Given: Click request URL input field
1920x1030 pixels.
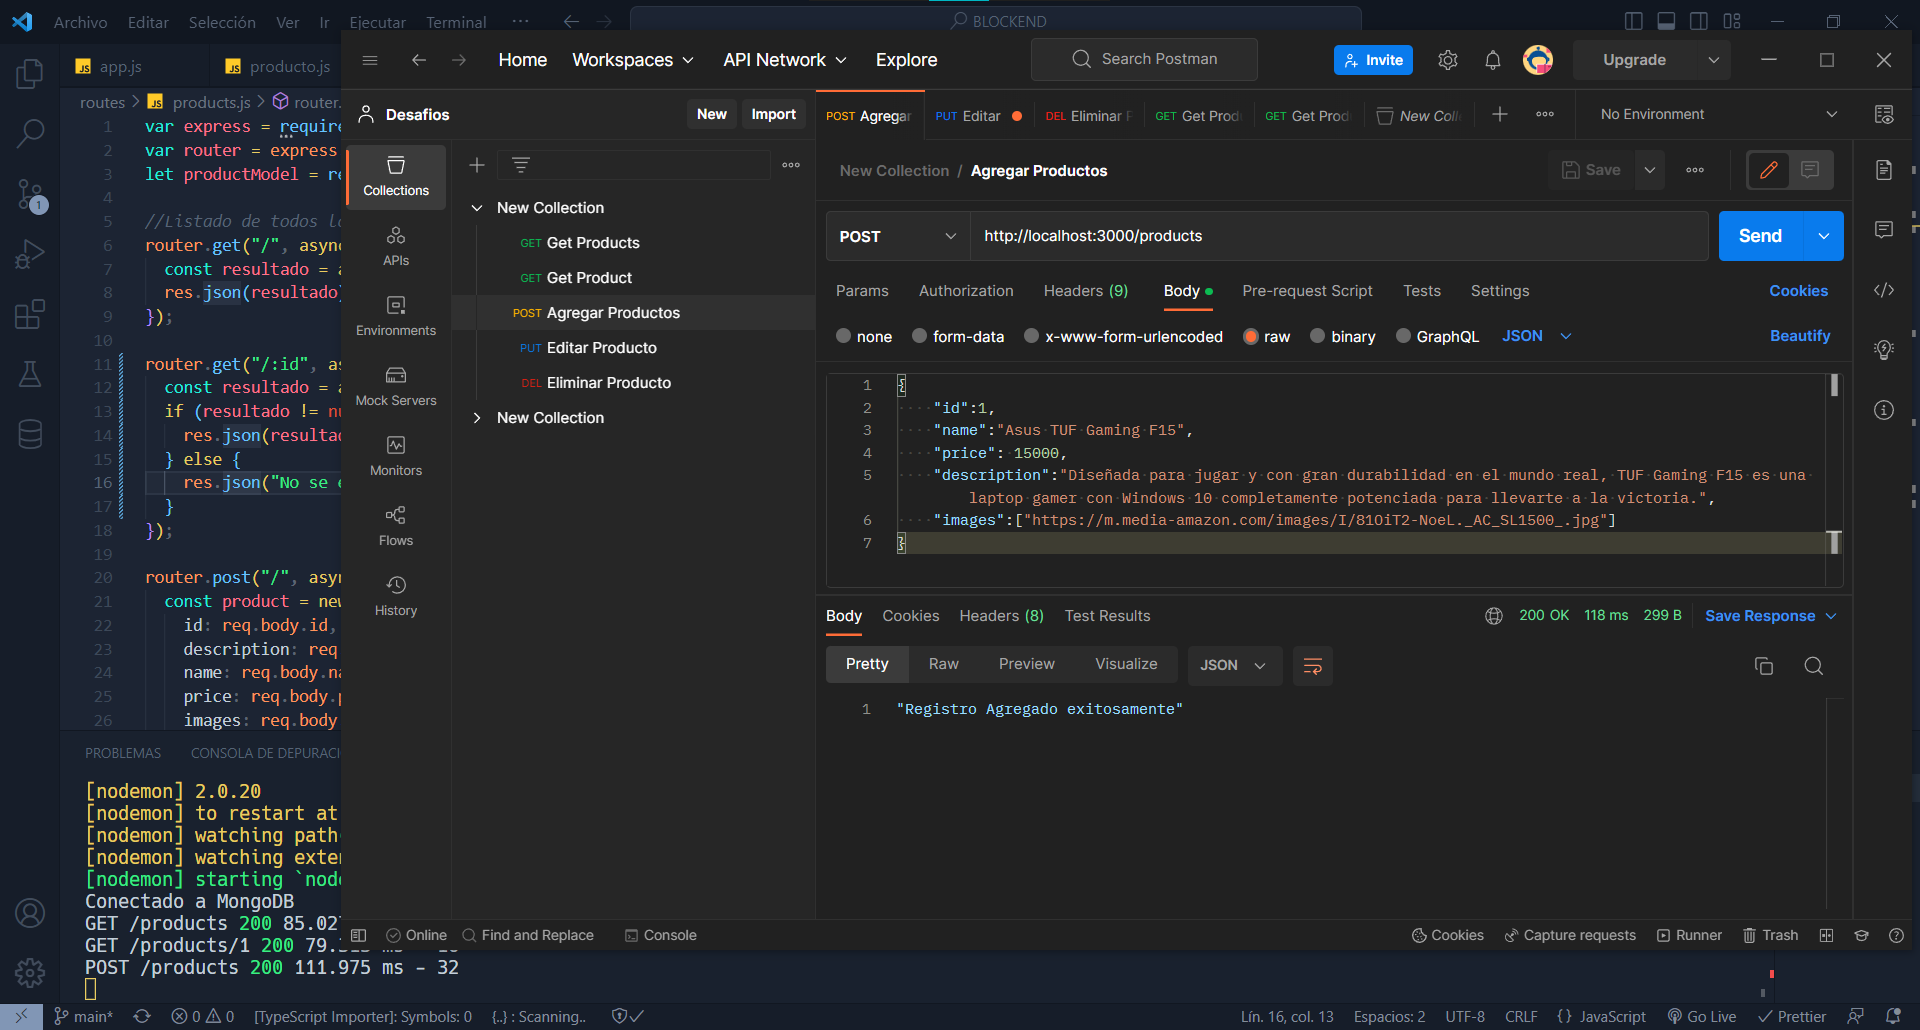Looking at the screenshot, I should coord(1339,237).
